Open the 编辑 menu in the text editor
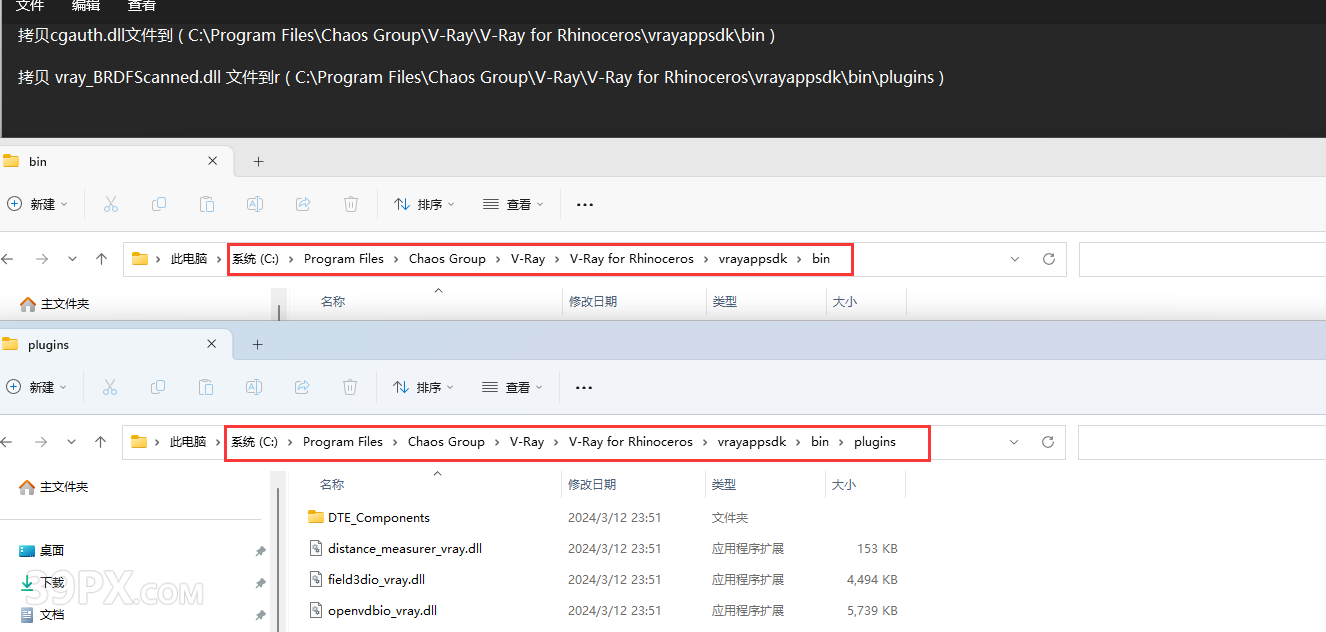 (x=86, y=7)
